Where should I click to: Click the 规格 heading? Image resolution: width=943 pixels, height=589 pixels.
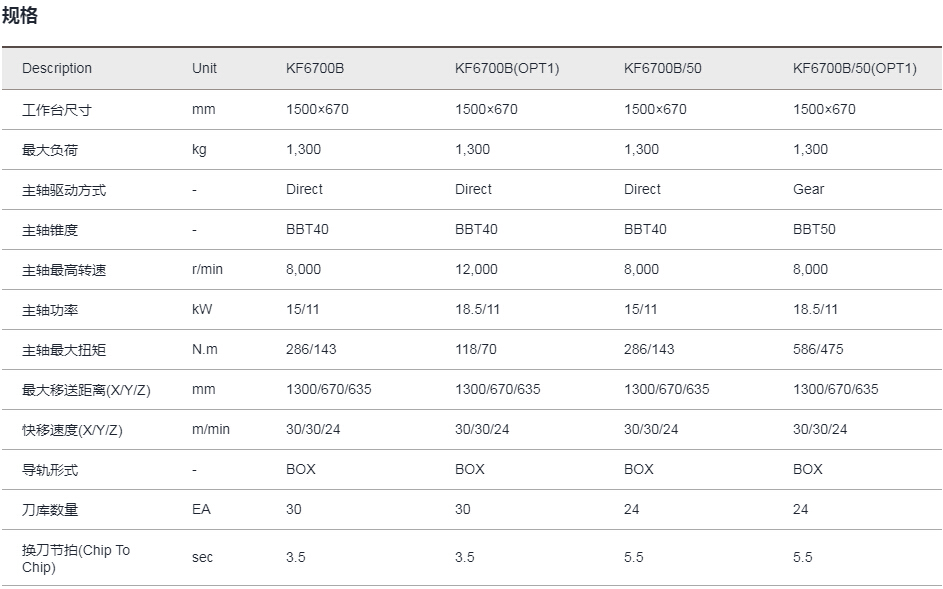click(x=20, y=15)
